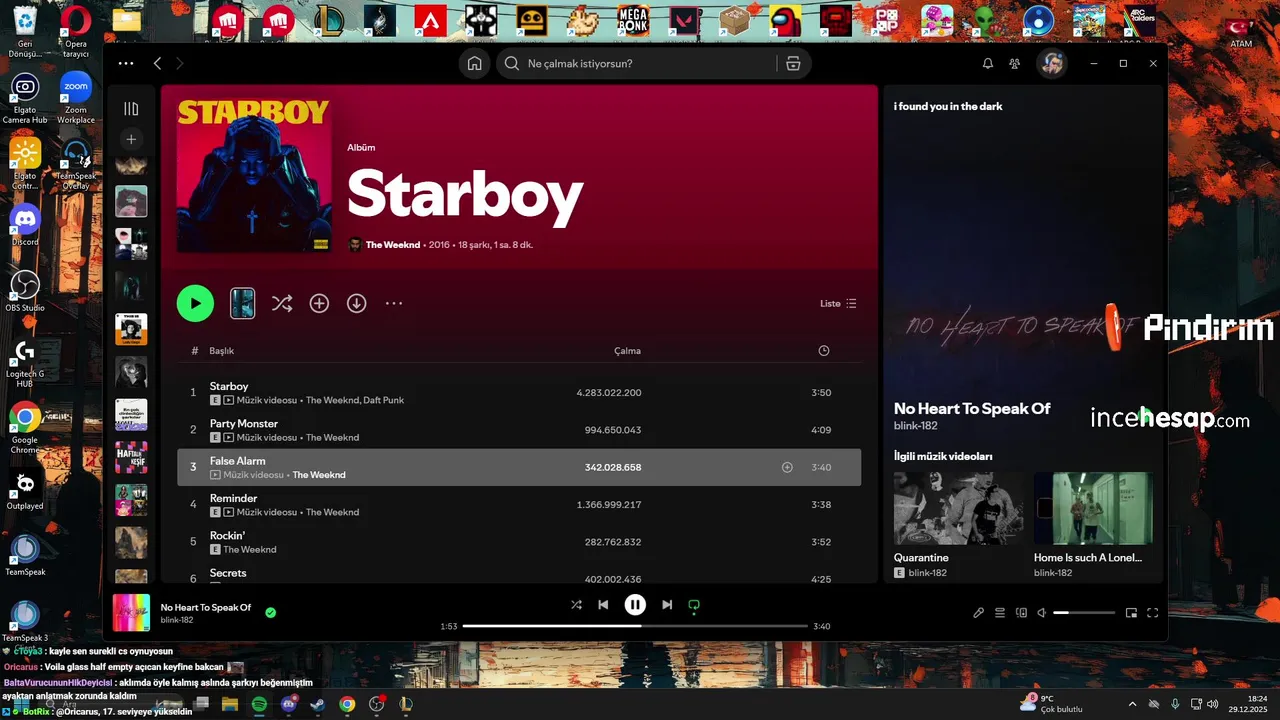
Task: Click Spotify icon in the taskbar
Action: tap(259, 704)
